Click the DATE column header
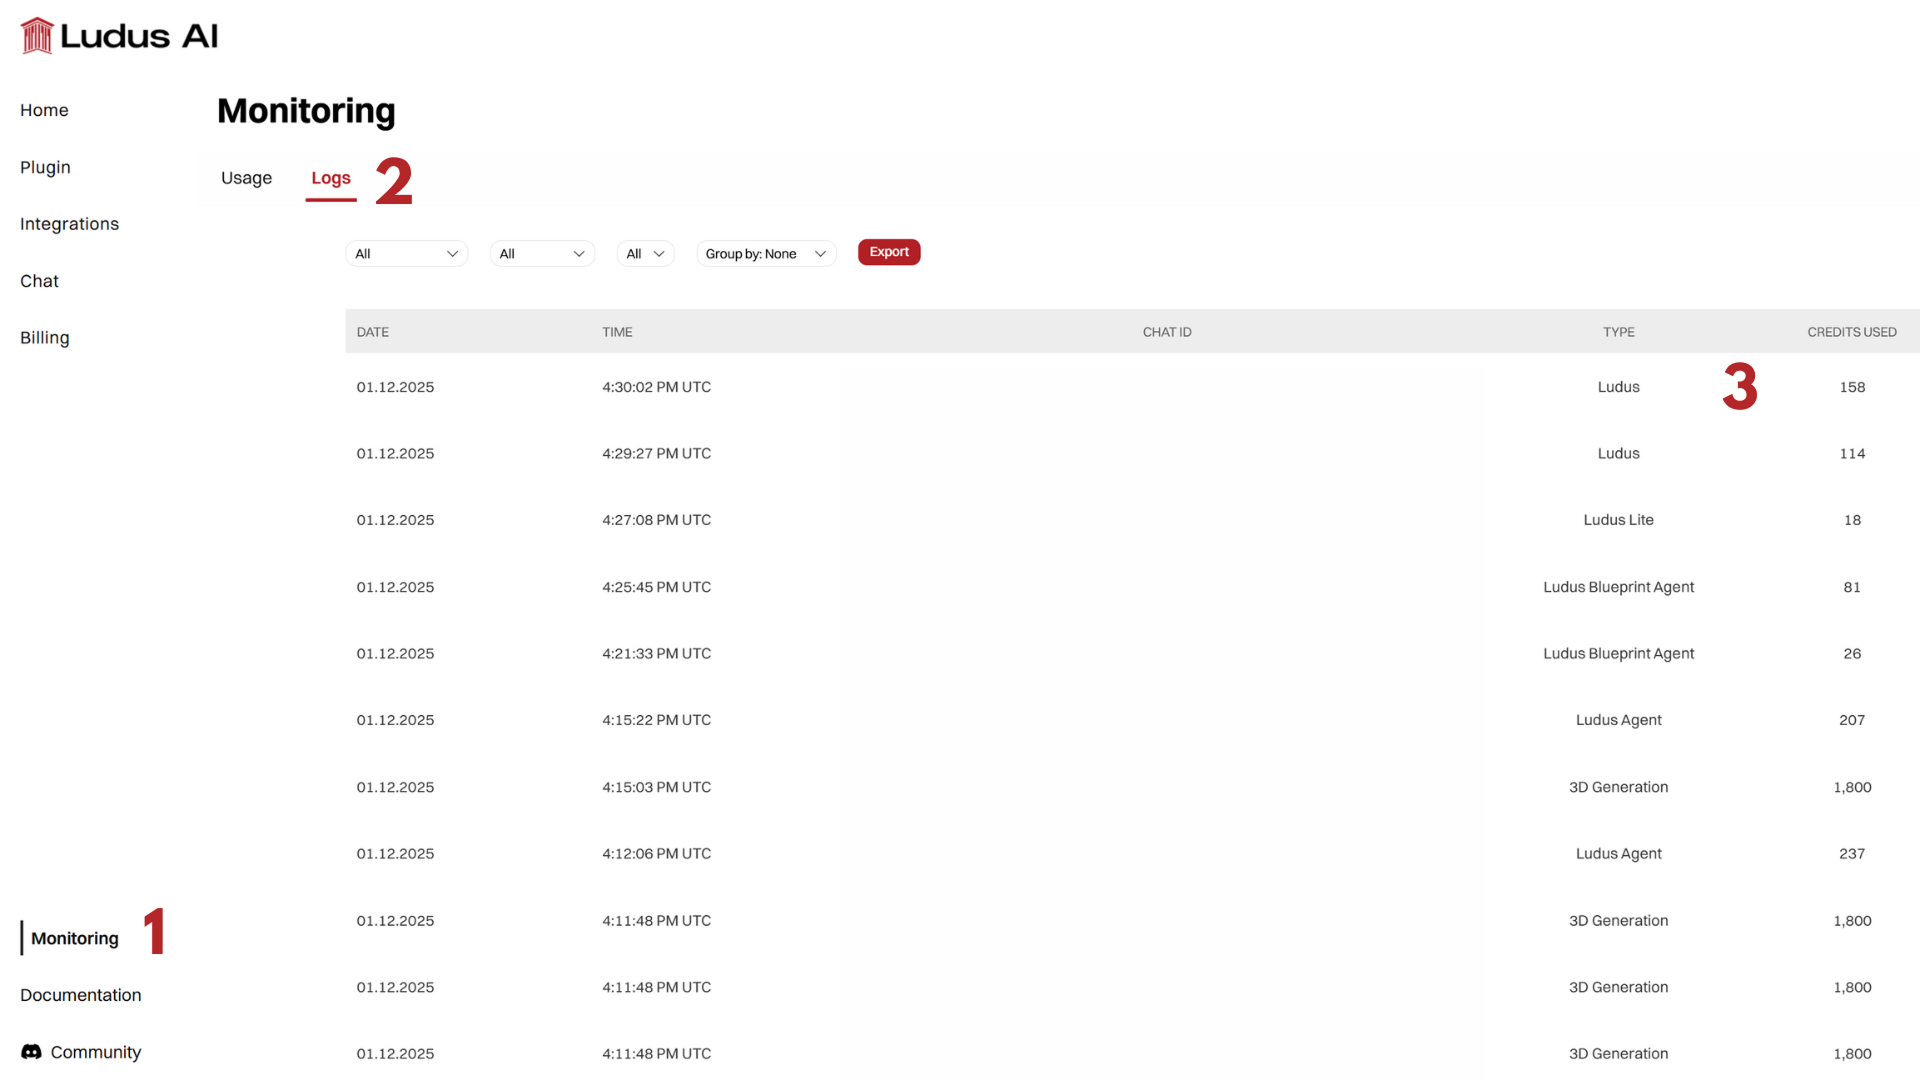The height and width of the screenshot is (1080, 1920). click(x=373, y=332)
